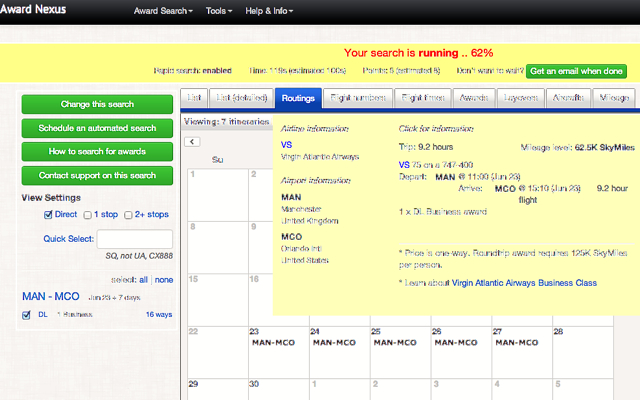Image resolution: width=640 pixels, height=400 pixels.
Task: Switch to the Flight numbers tab
Action: pyautogui.click(x=358, y=98)
